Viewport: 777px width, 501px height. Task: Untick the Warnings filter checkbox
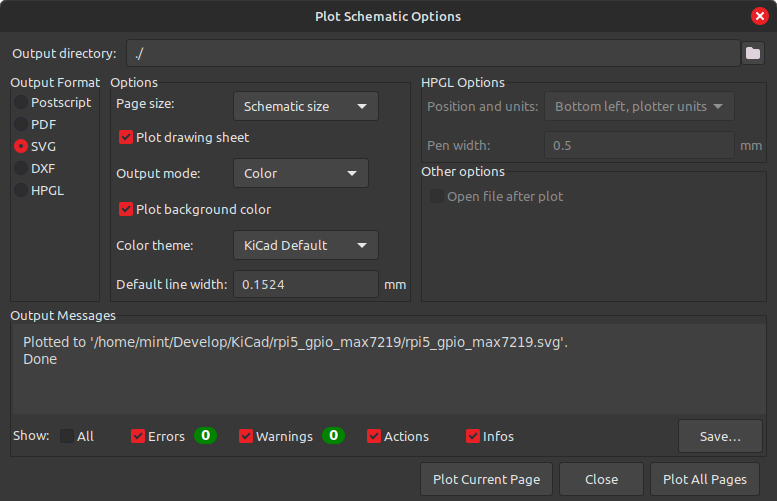click(246, 436)
